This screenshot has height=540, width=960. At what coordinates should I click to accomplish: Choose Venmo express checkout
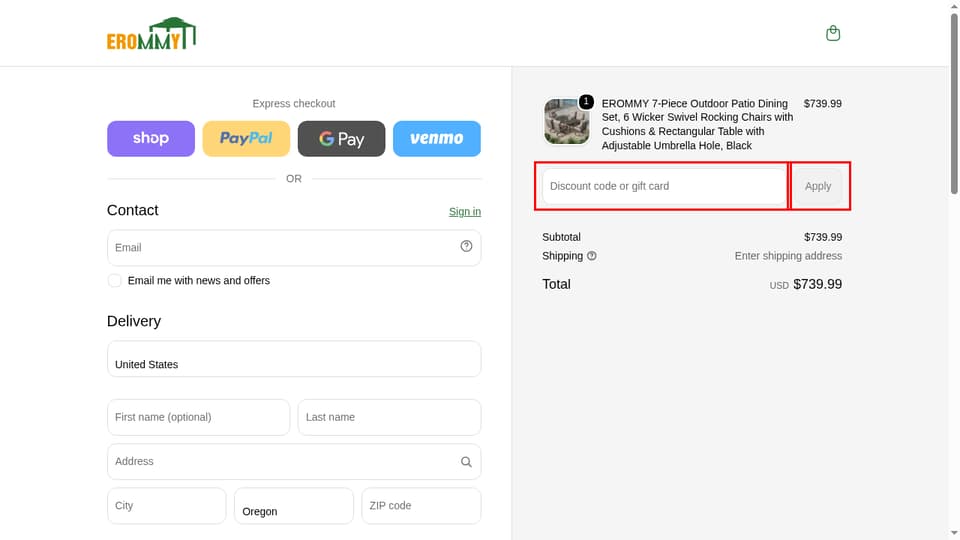[437, 138]
